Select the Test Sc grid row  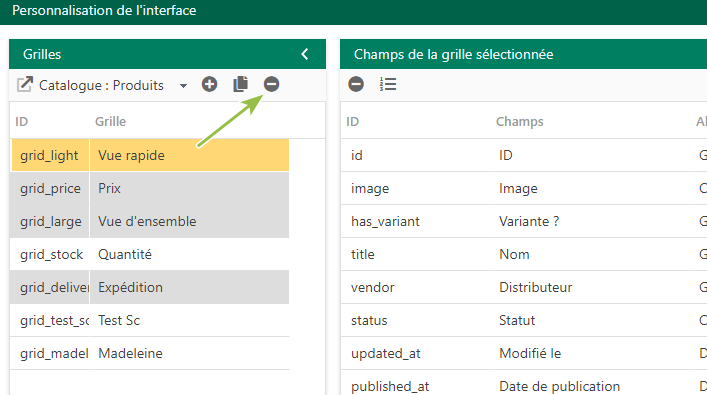(x=150, y=320)
